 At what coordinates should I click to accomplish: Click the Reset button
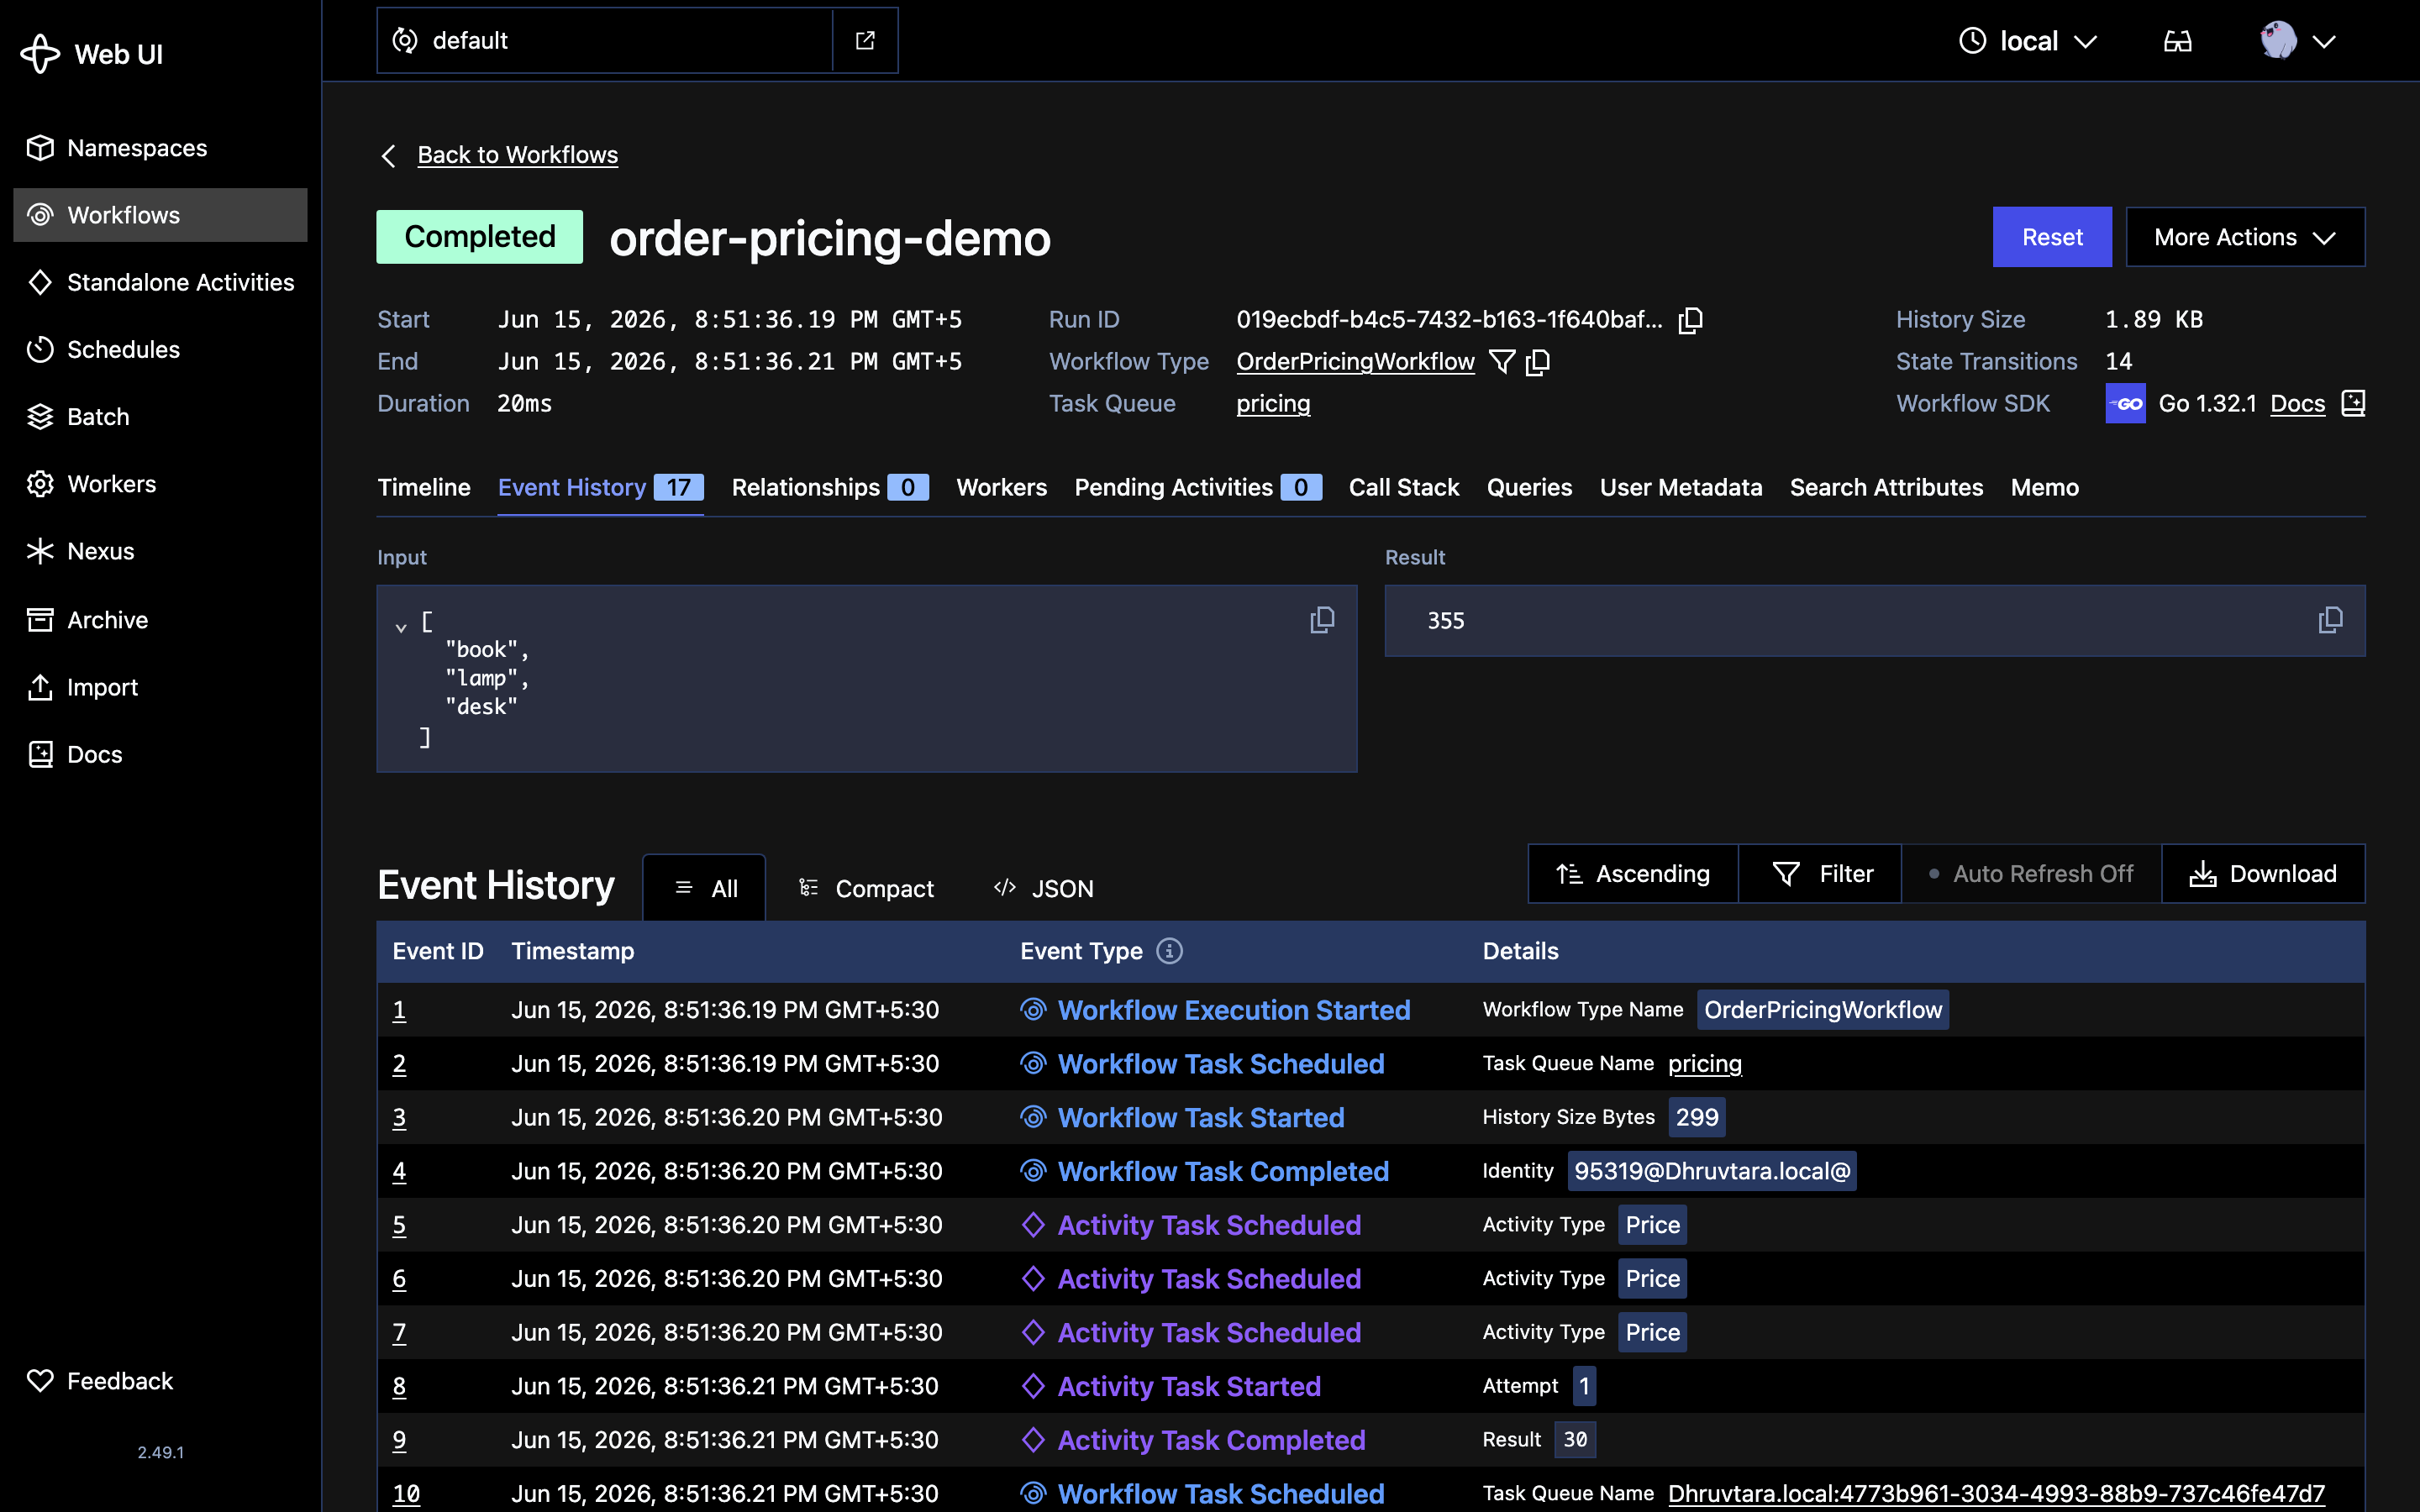tap(2052, 237)
